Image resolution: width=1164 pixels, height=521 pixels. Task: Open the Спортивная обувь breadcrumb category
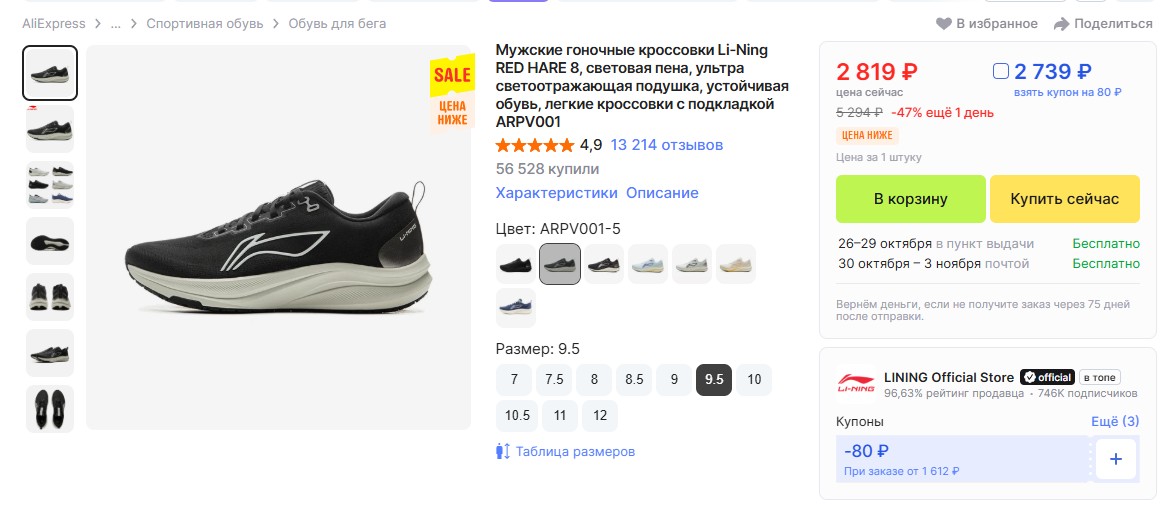click(205, 24)
